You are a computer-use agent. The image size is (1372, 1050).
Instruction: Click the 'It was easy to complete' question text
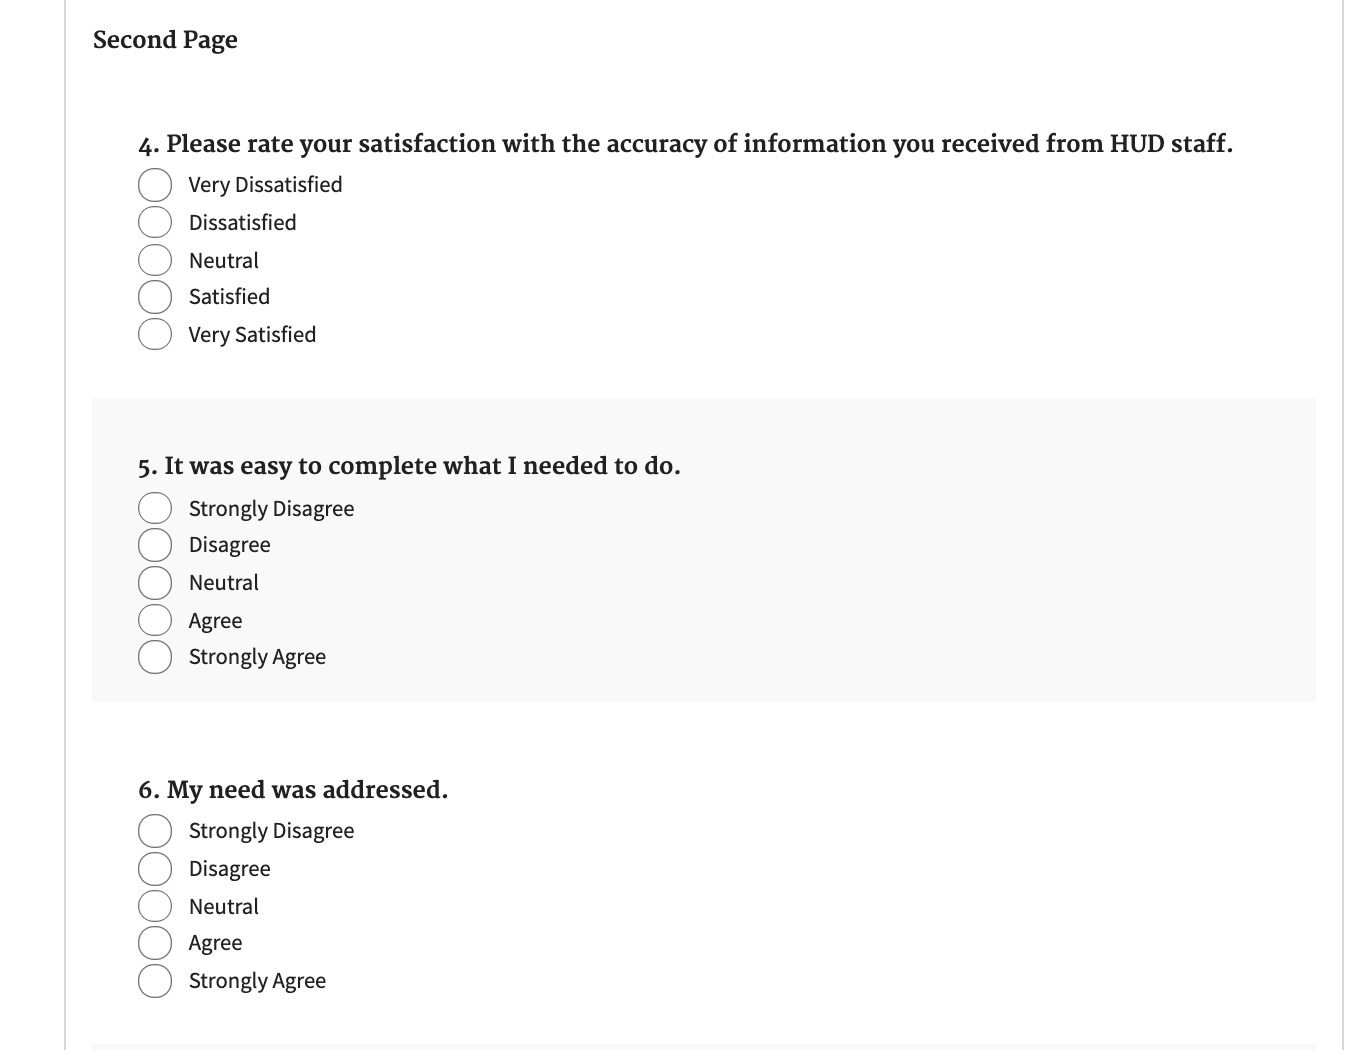pyautogui.click(x=409, y=466)
